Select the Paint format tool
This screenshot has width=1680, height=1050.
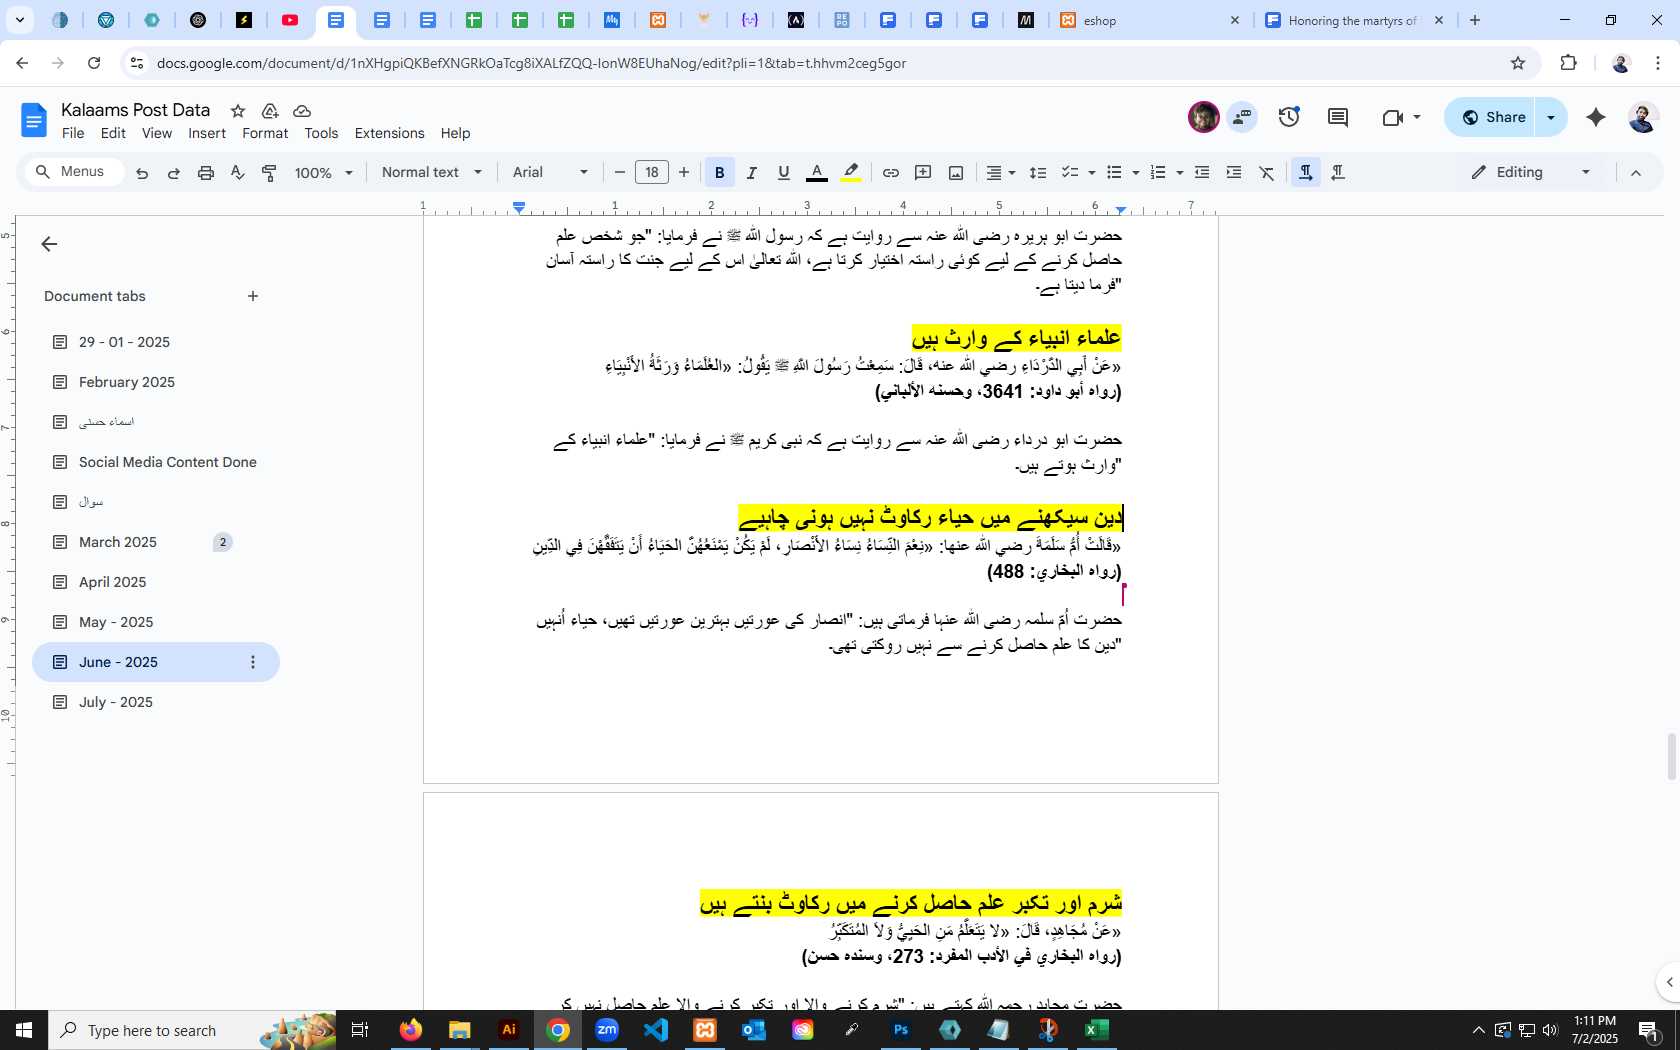pyautogui.click(x=269, y=173)
